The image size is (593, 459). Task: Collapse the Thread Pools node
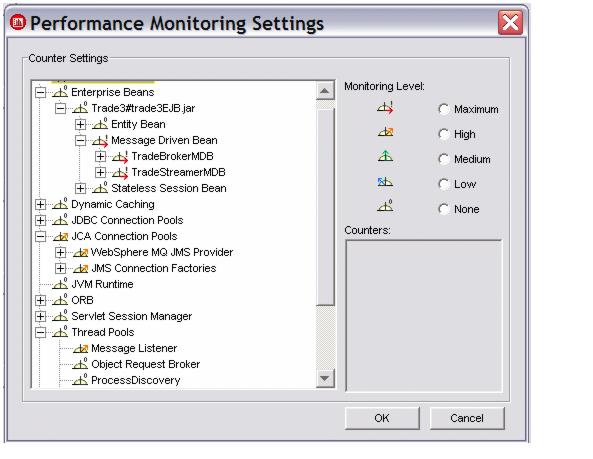[x=40, y=332]
